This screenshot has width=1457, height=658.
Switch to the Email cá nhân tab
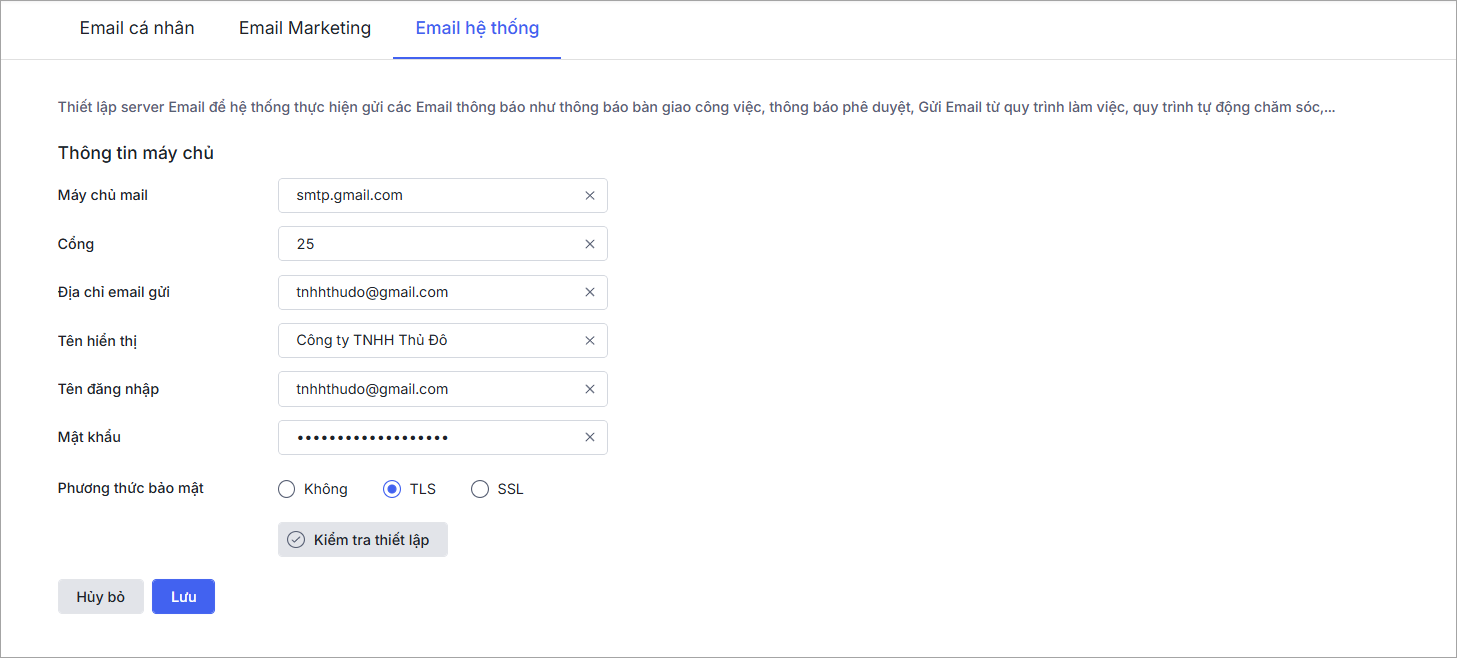click(x=137, y=28)
